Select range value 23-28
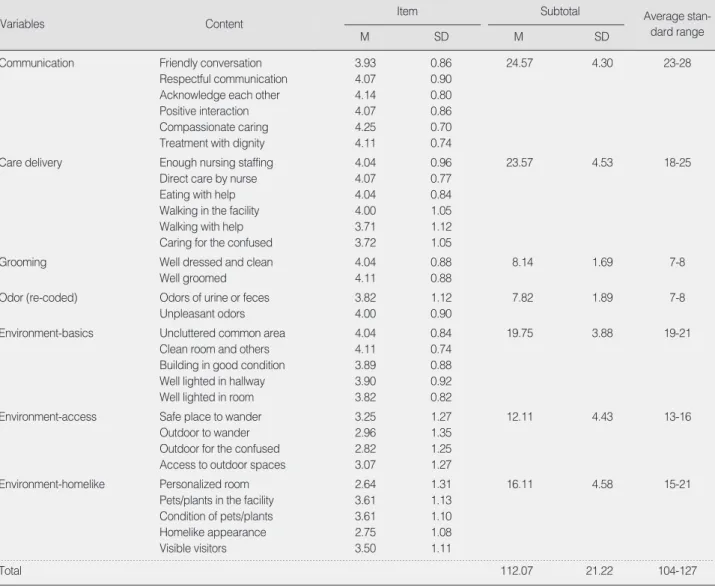The width and height of the screenshot is (715, 587). 677,63
